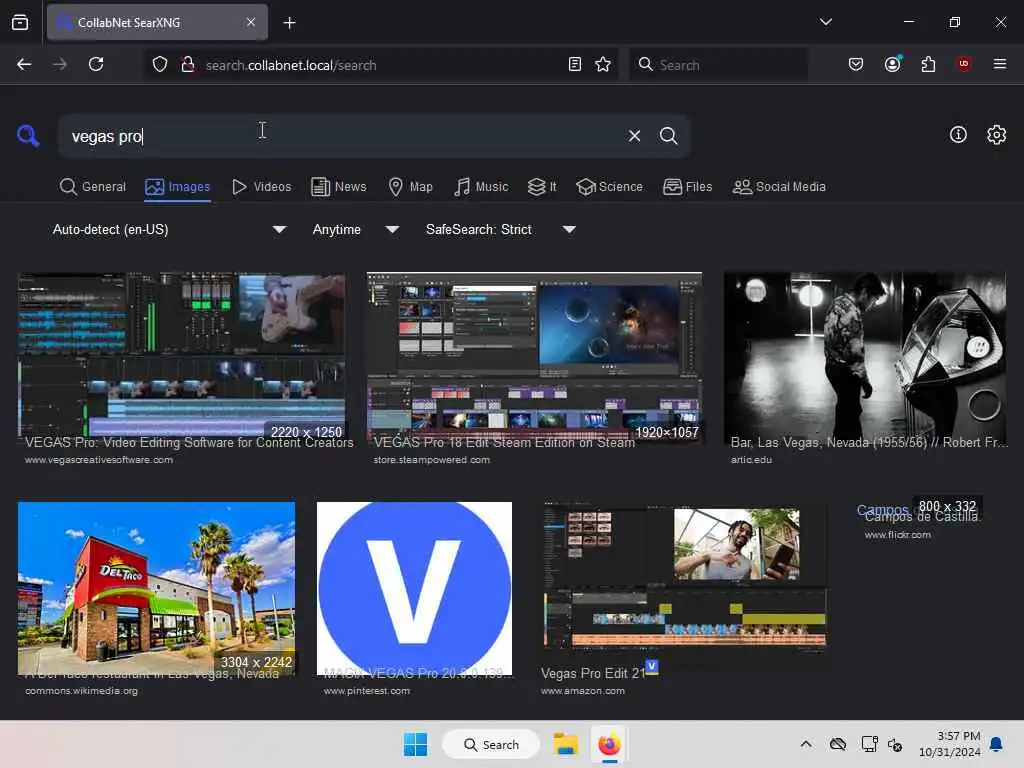Switch to the Files search tab
The image size is (1024, 768).
(687, 187)
